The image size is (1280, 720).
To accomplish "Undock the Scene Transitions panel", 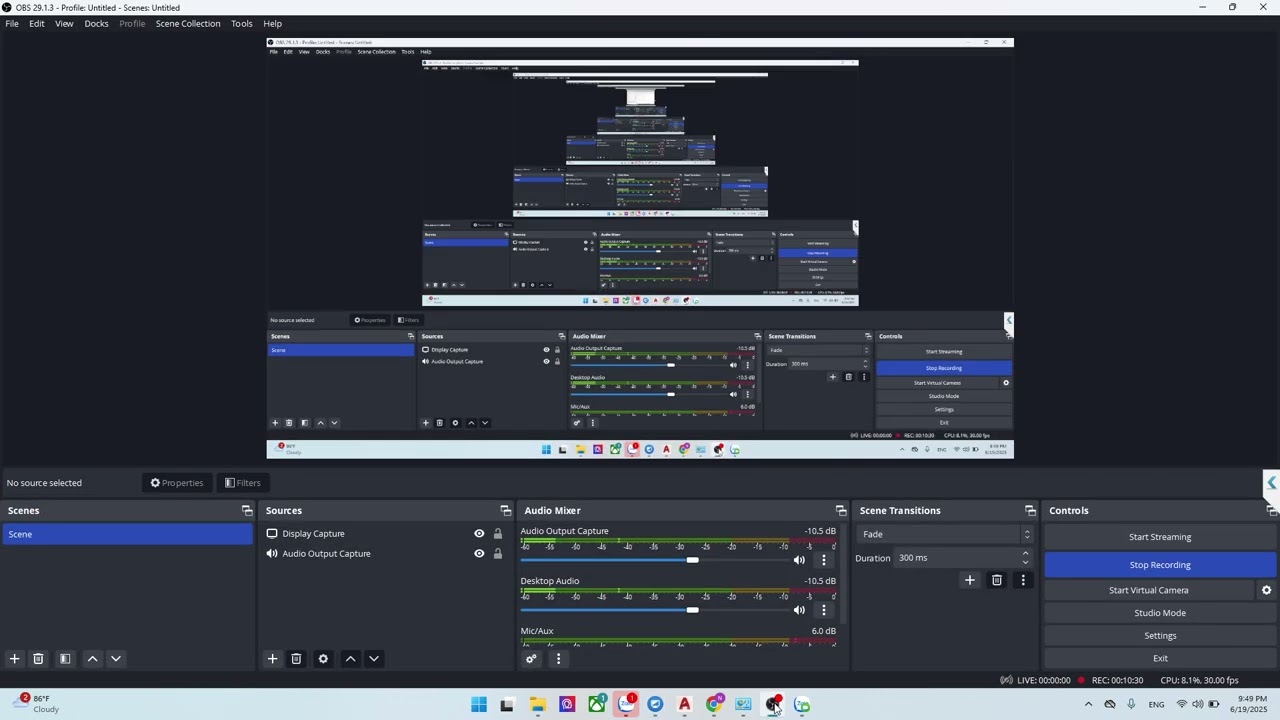I will point(1030,511).
